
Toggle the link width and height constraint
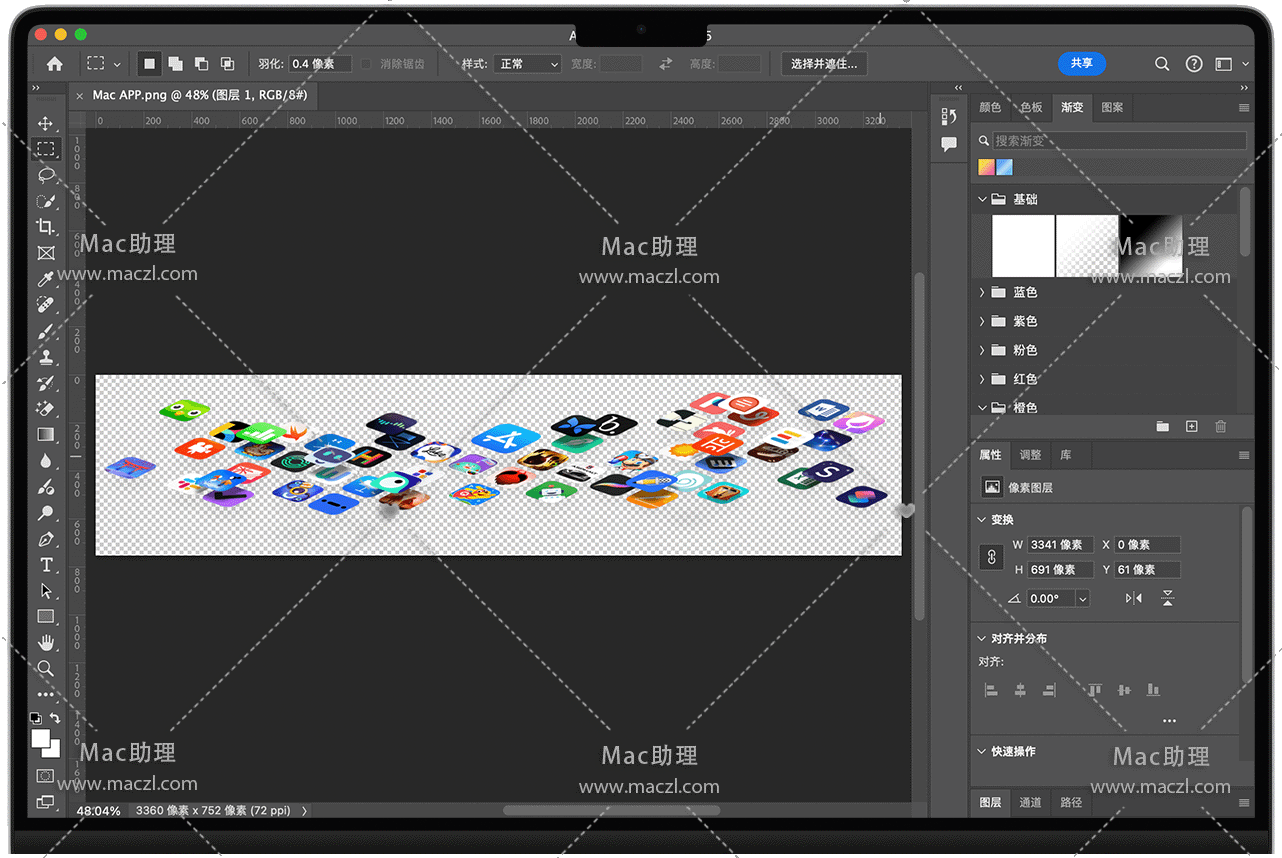(991, 557)
